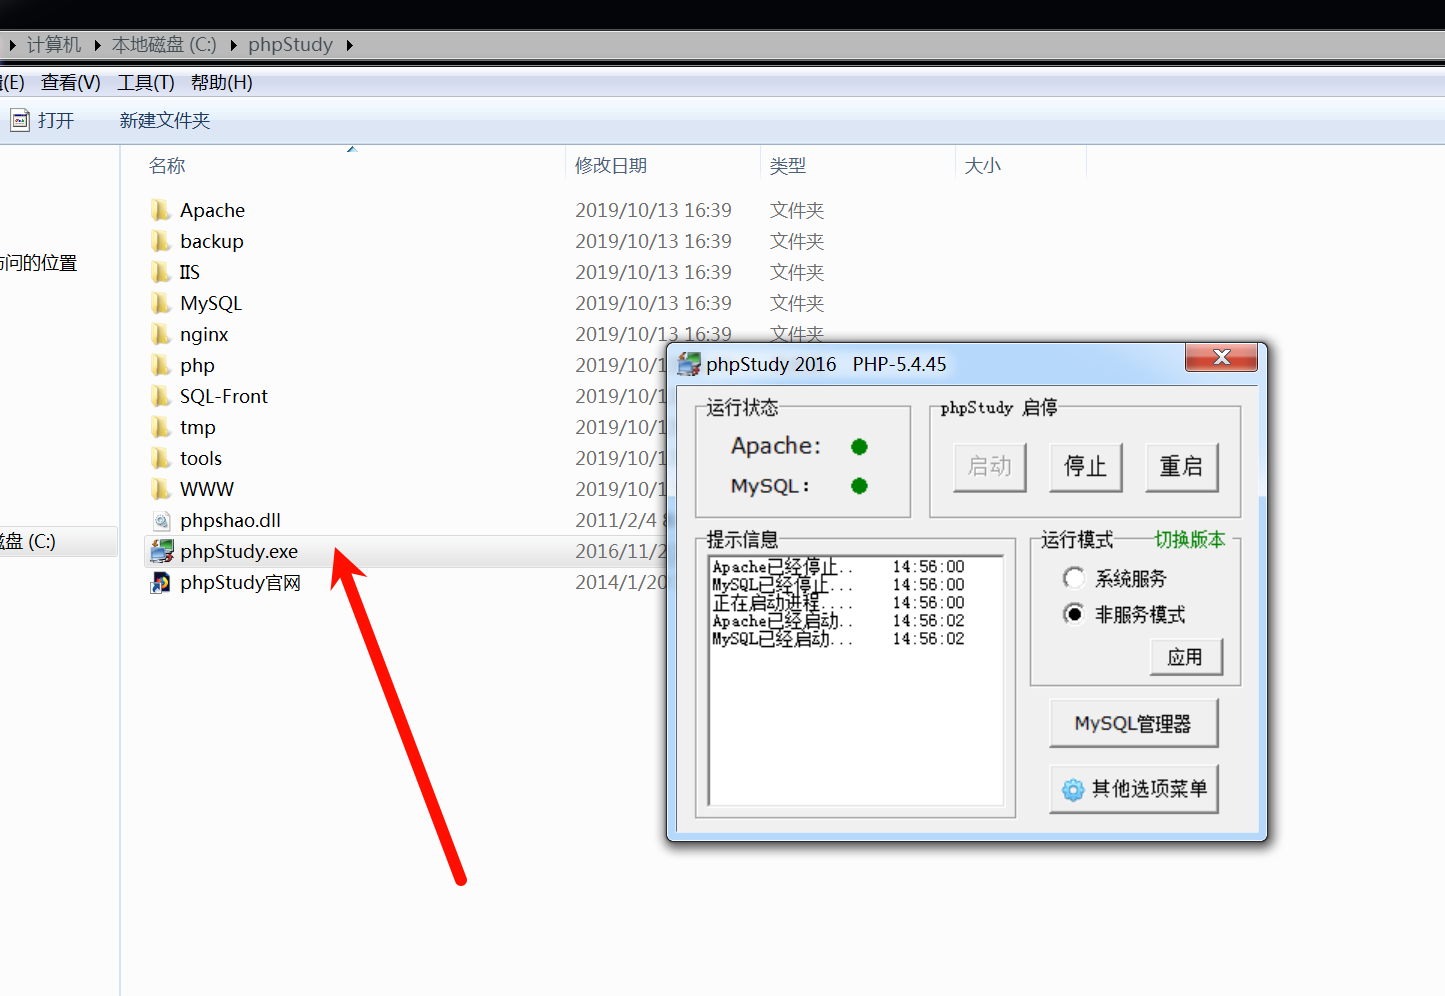
Task: Click the 文件夹 type cell for backup
Action: click(x=797, y=241)
